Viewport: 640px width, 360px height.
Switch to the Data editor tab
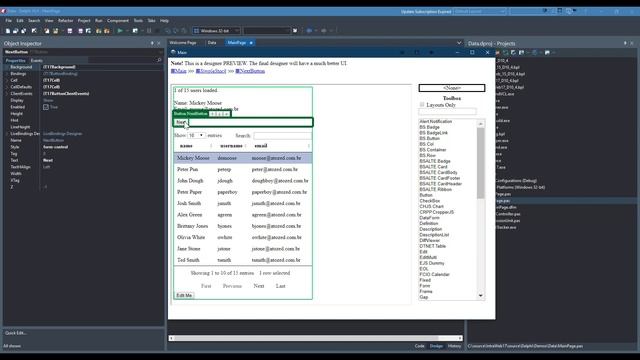click(212, 42)
